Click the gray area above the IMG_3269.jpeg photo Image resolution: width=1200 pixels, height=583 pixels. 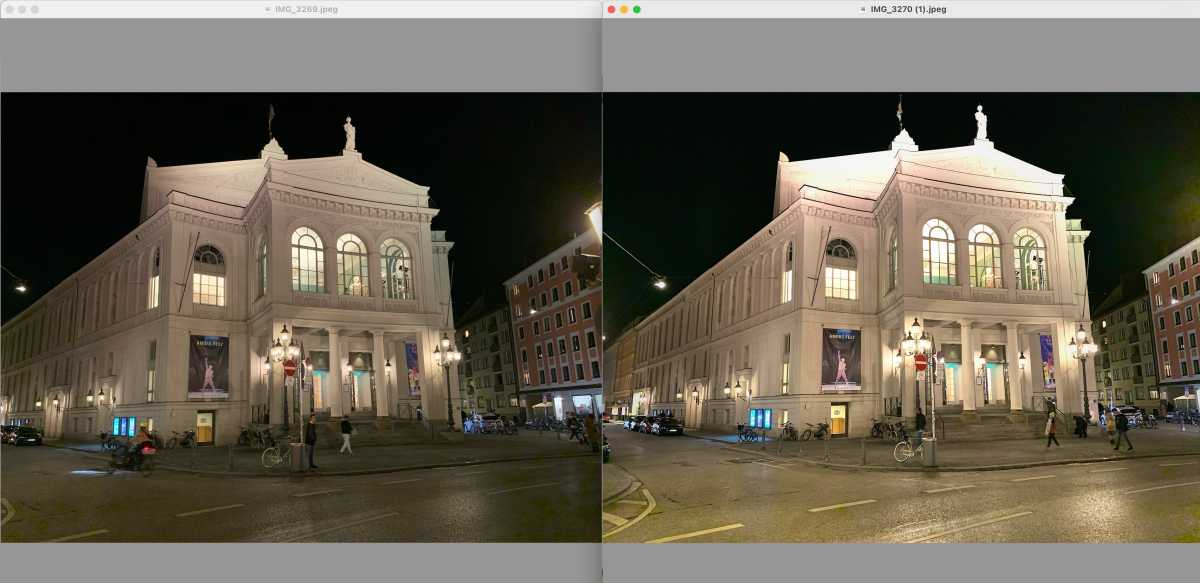point(300,56)
